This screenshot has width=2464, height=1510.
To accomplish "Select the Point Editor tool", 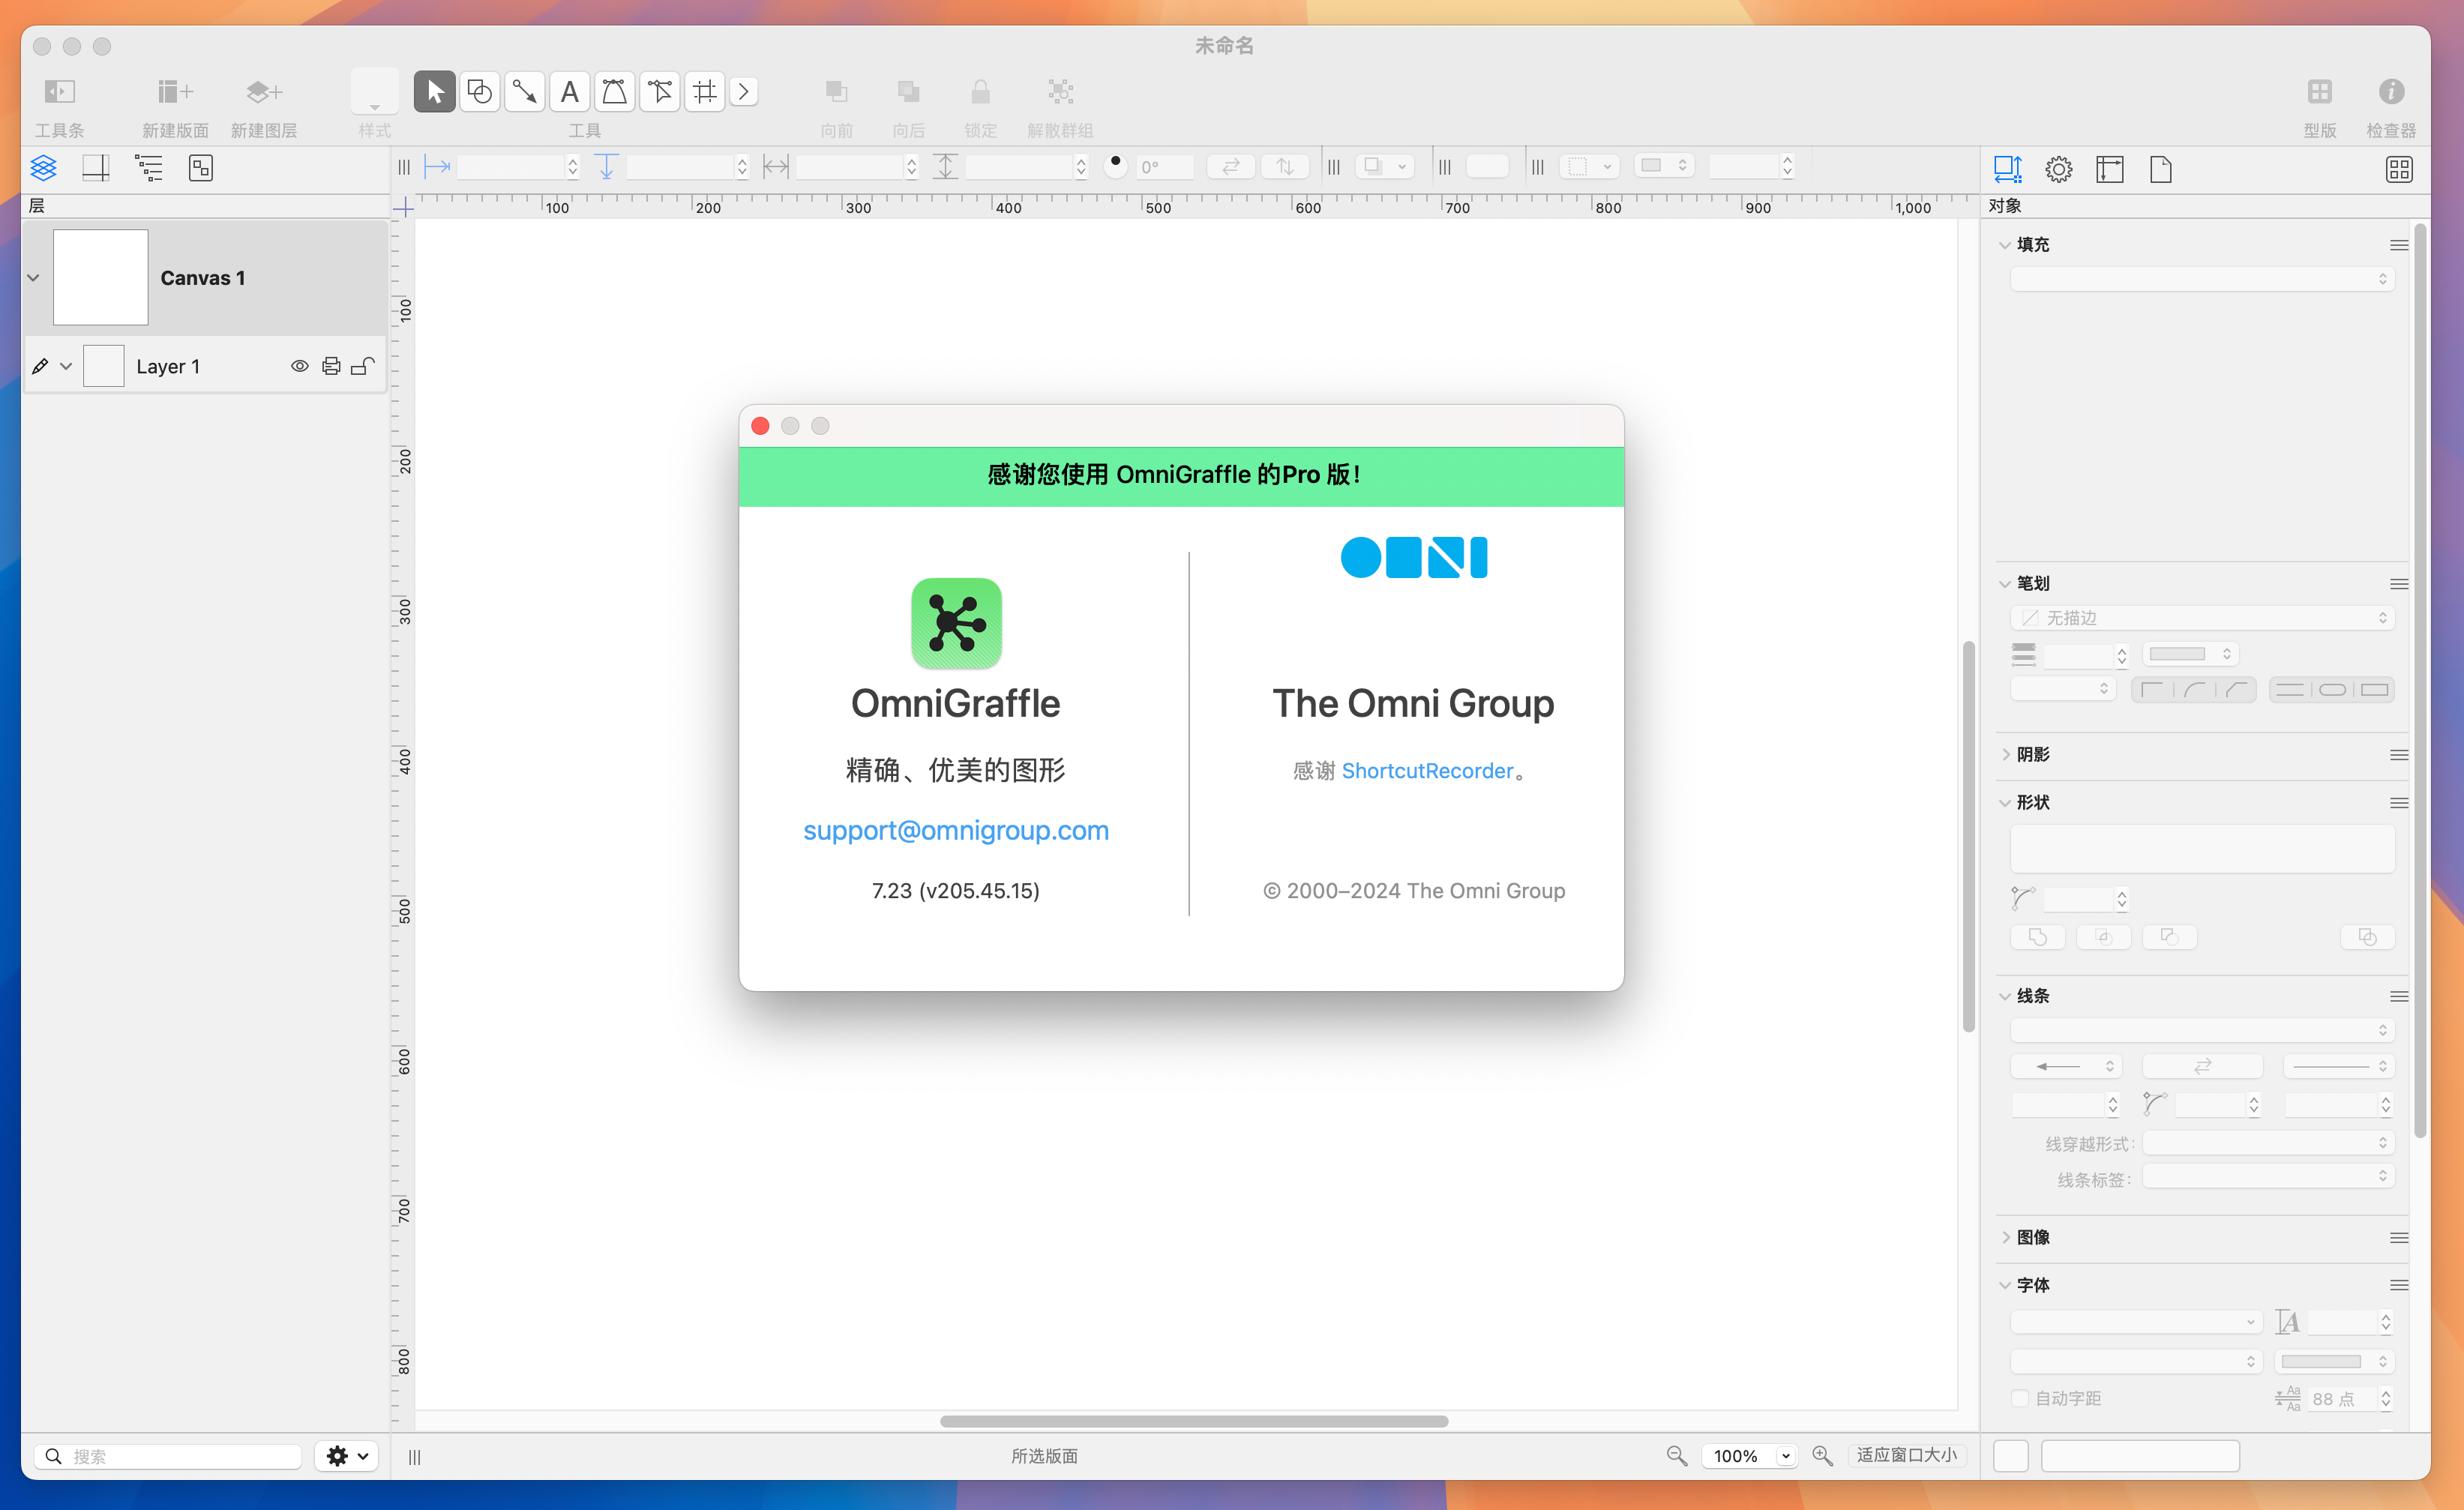I will [660, 92].
